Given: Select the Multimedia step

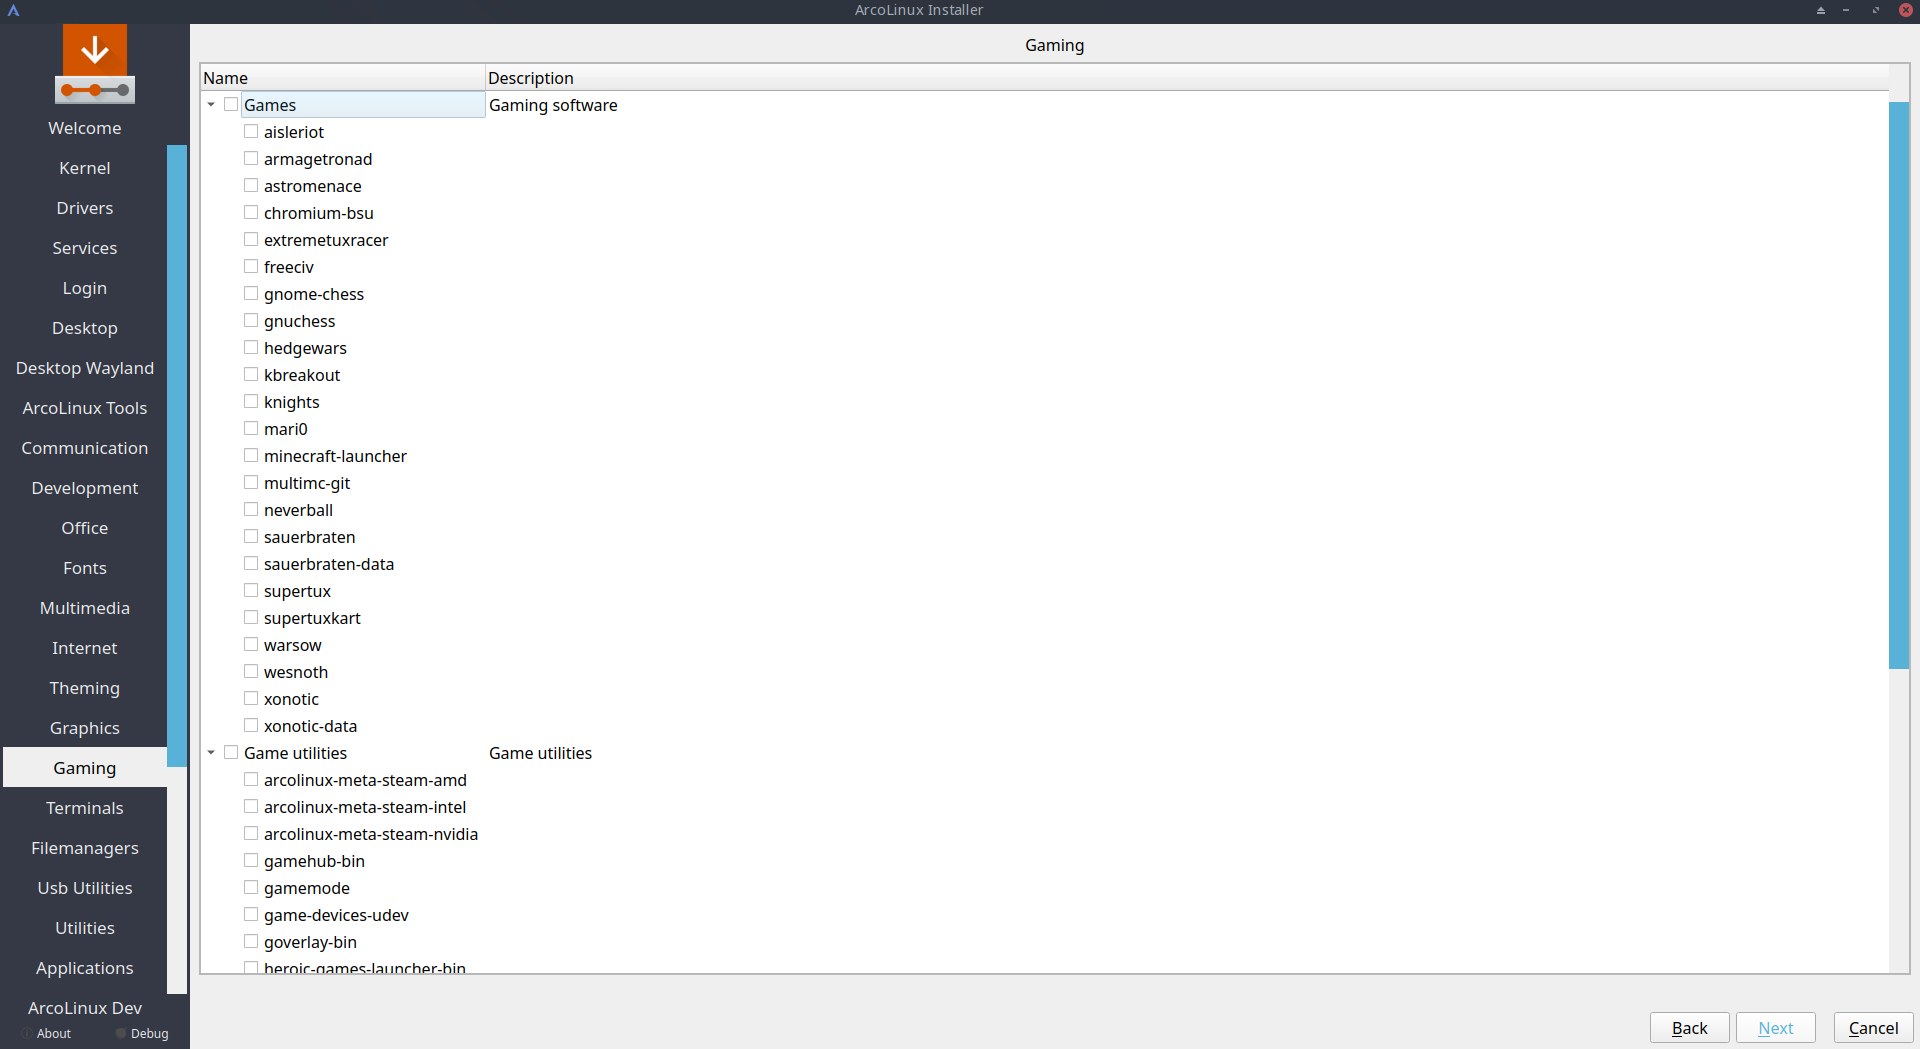Looking at the screenshot, I should 85,608.
